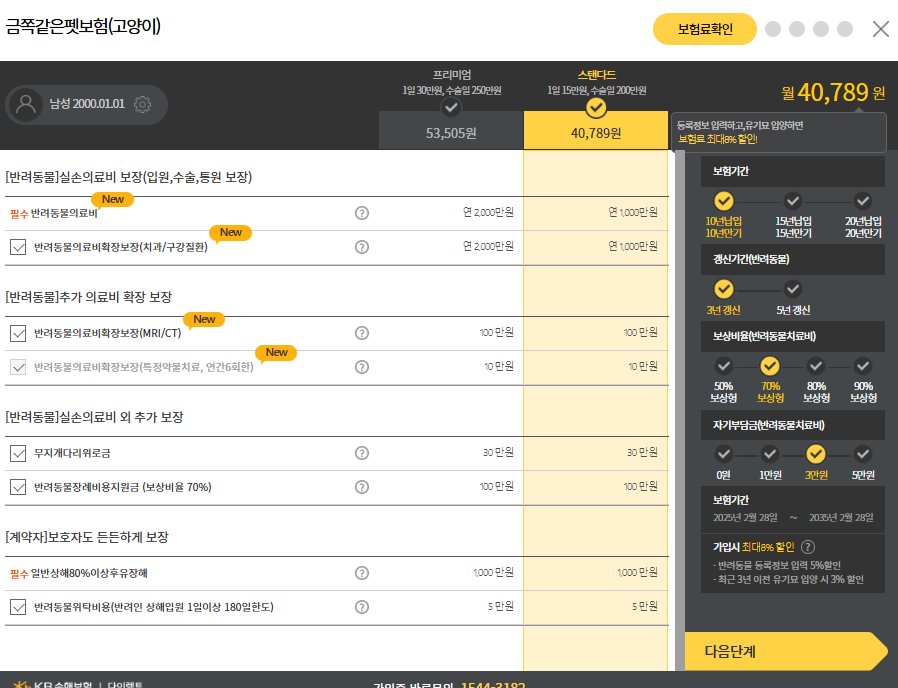The width and height of the screenshot is (898, 688).
Task: View help for 일반상해80%이상후유장해
Action: click(361, 573)
